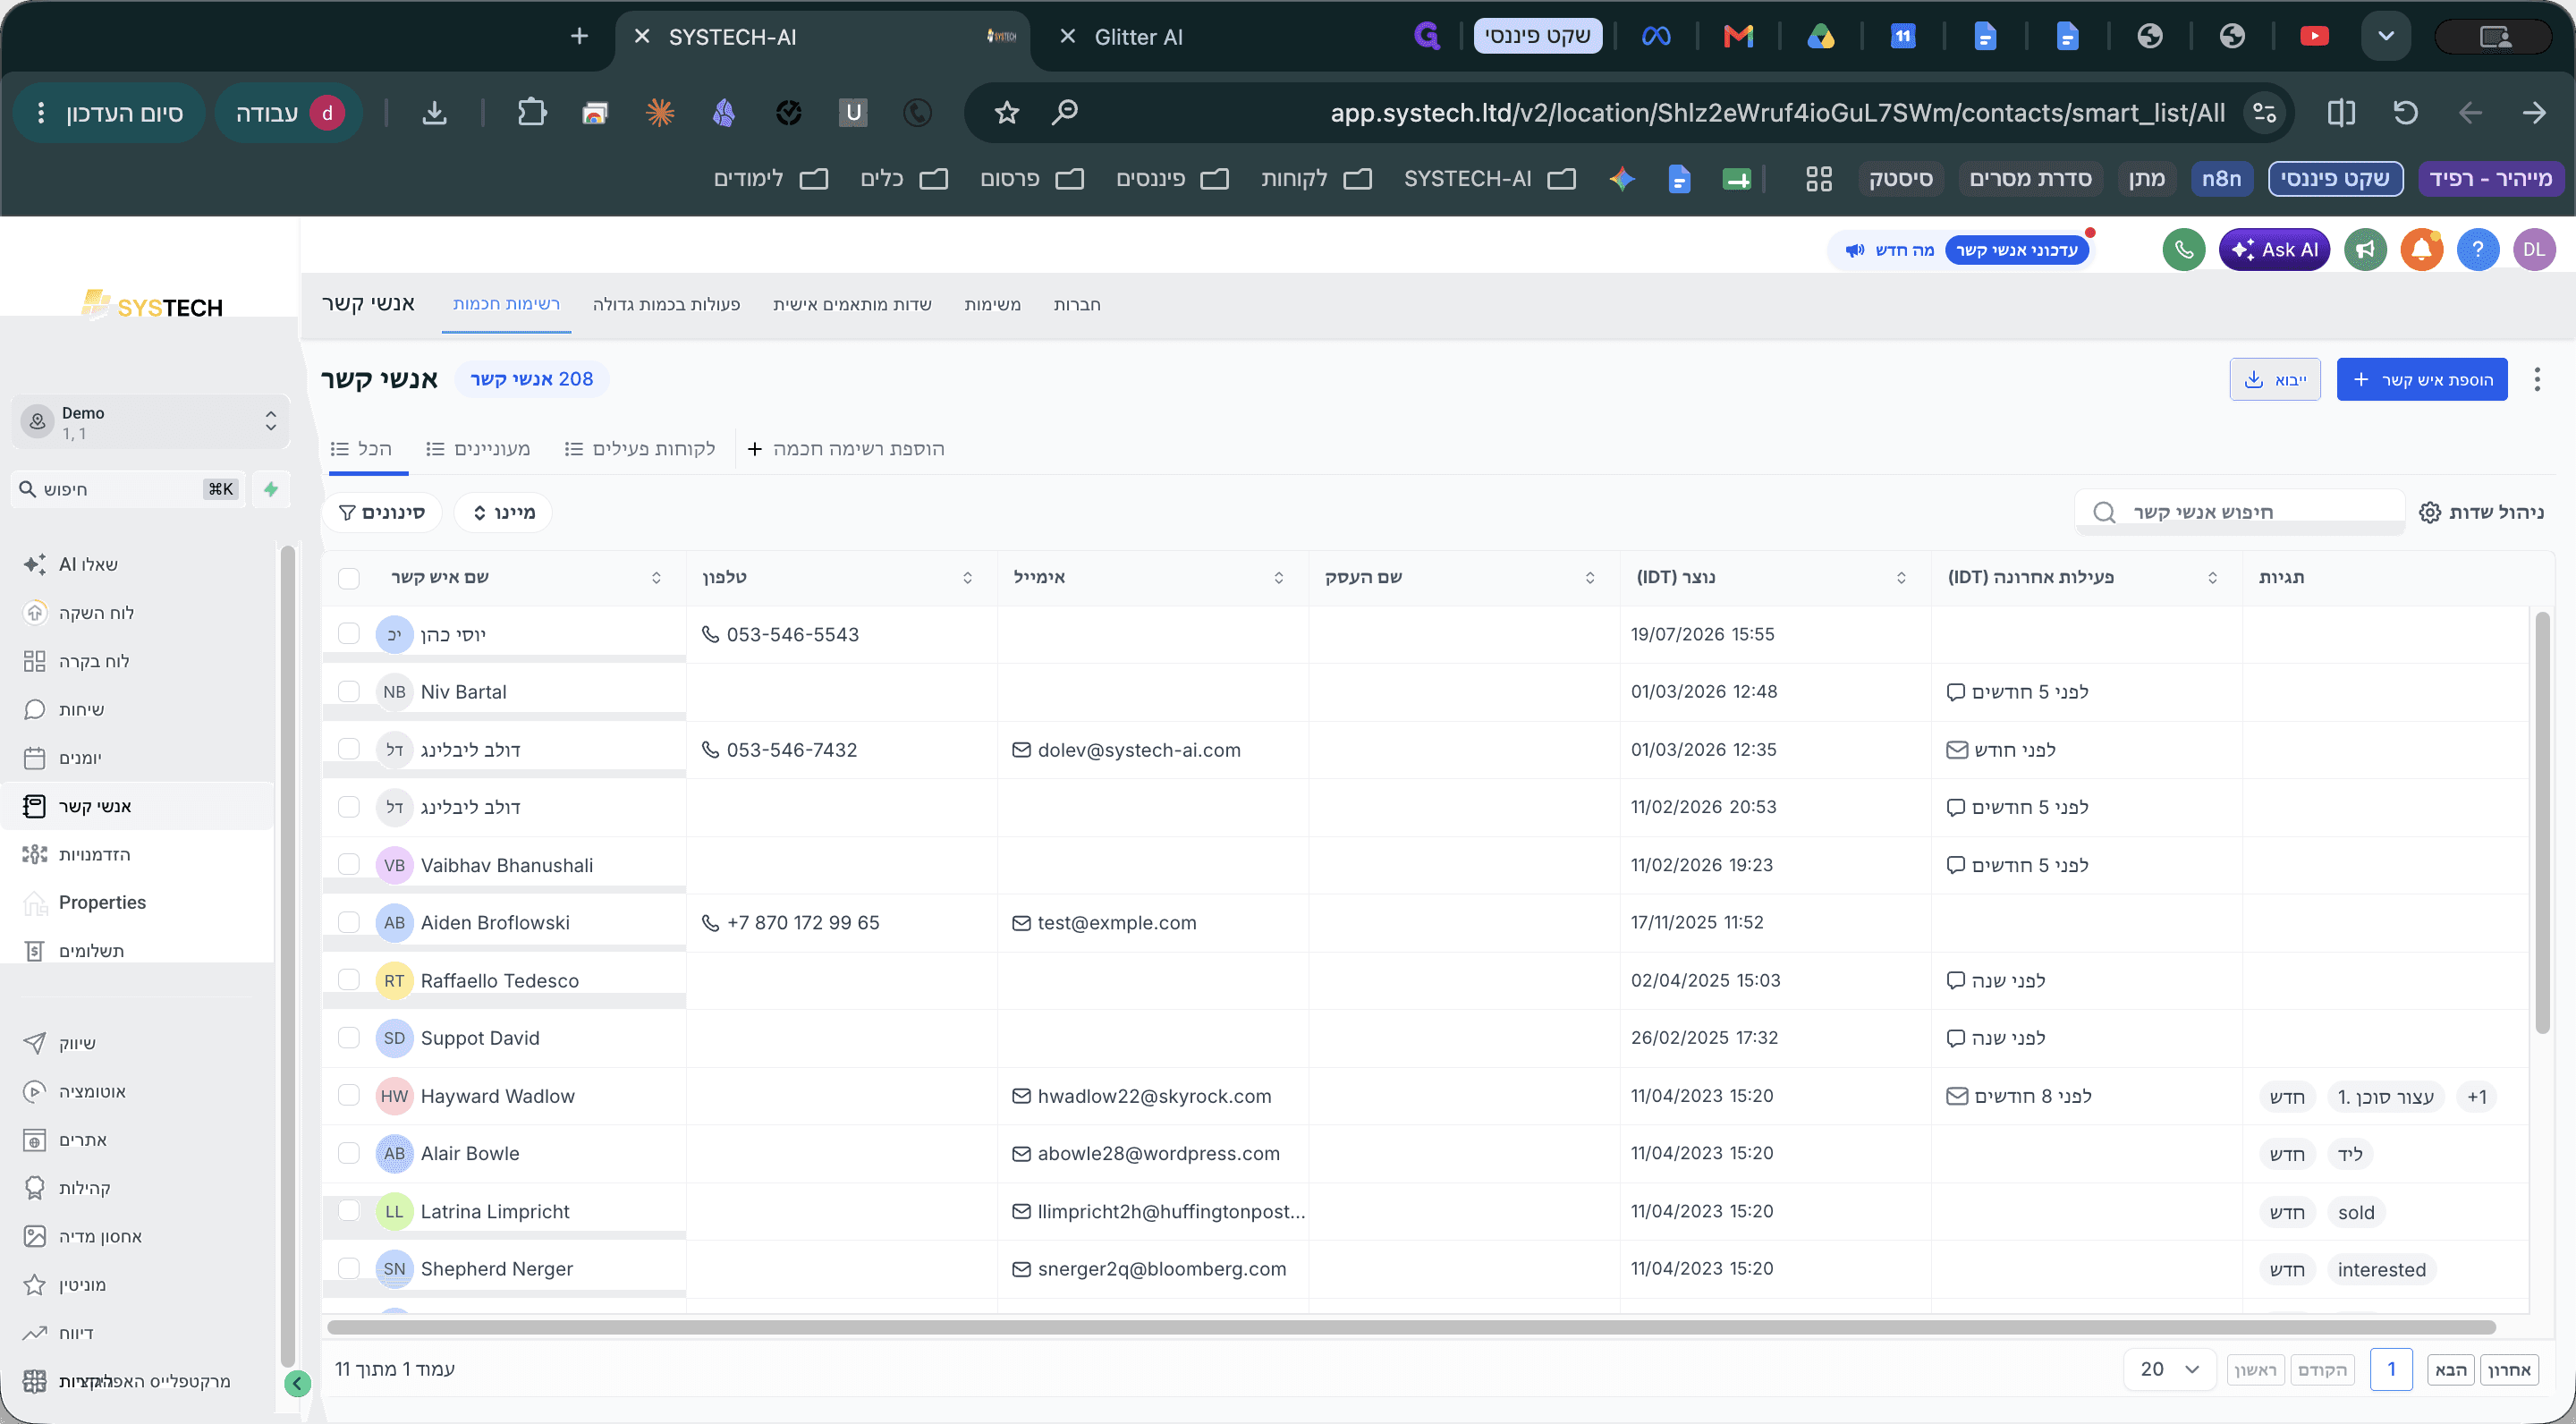Click the ייבוא import button
2576x1424 pixels.
2274,379
